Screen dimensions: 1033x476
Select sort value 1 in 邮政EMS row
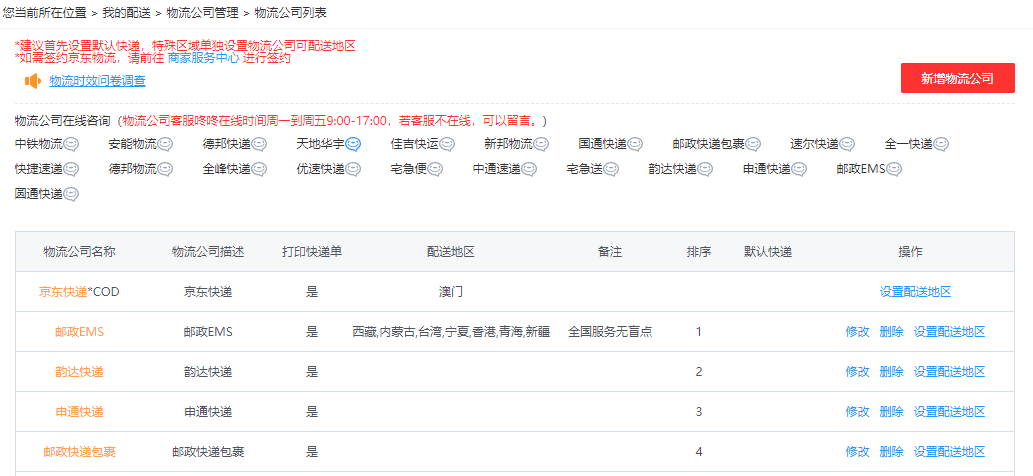(x=698, y=332)
